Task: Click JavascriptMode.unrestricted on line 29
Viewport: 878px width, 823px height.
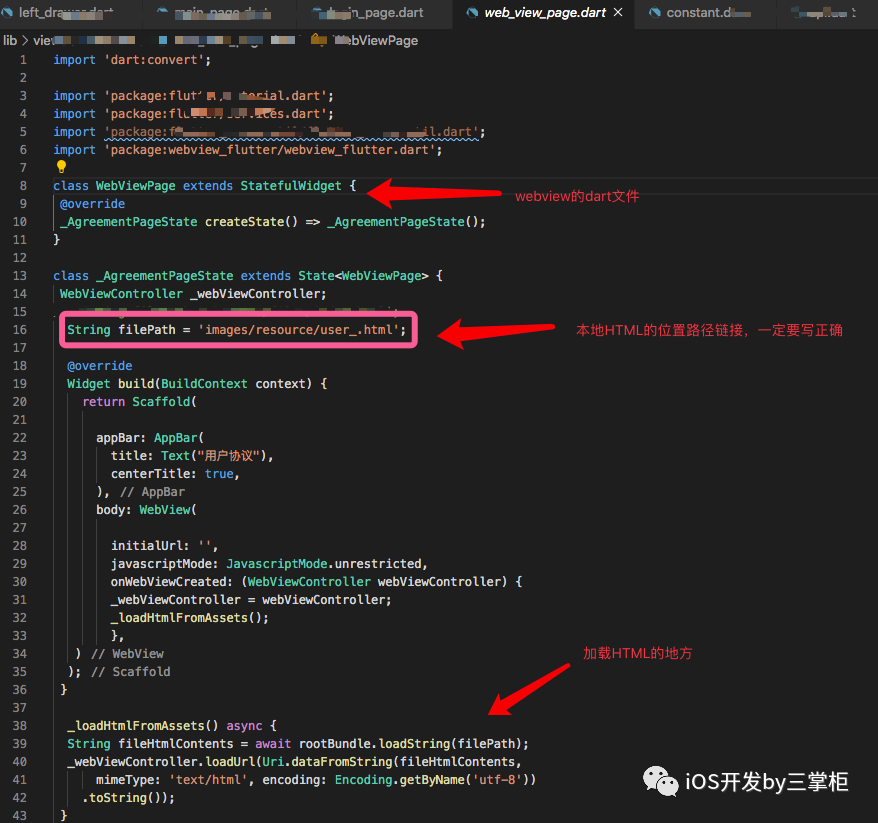Action: point(324,564)
